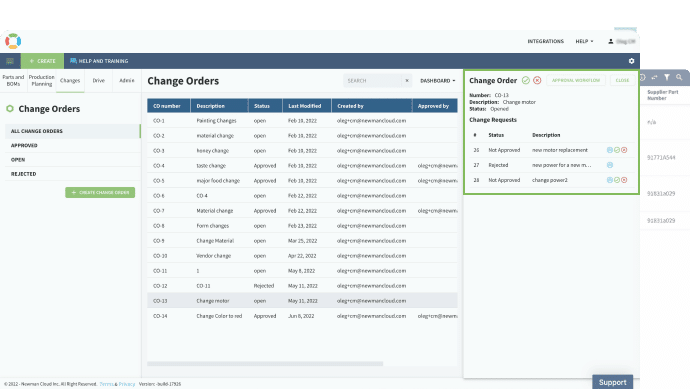Filter by Rejected change orders

(x=73, y=174)
